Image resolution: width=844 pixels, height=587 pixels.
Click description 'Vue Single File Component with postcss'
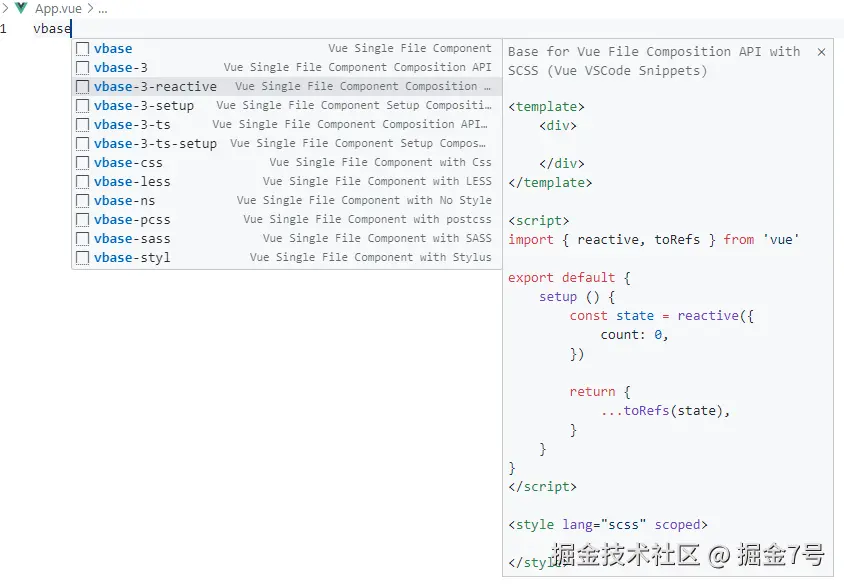[x=367, y=220]
